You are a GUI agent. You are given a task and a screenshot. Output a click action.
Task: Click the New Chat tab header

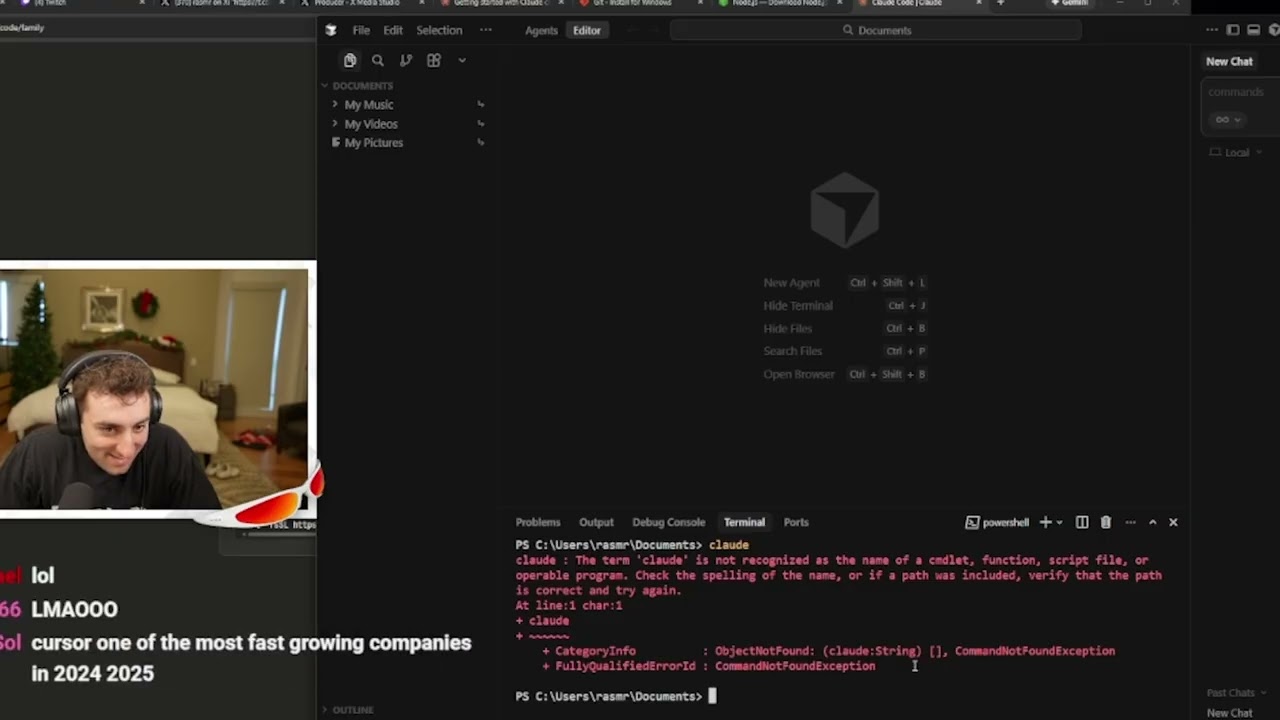pyautogui.click(x=1229, y=61)
